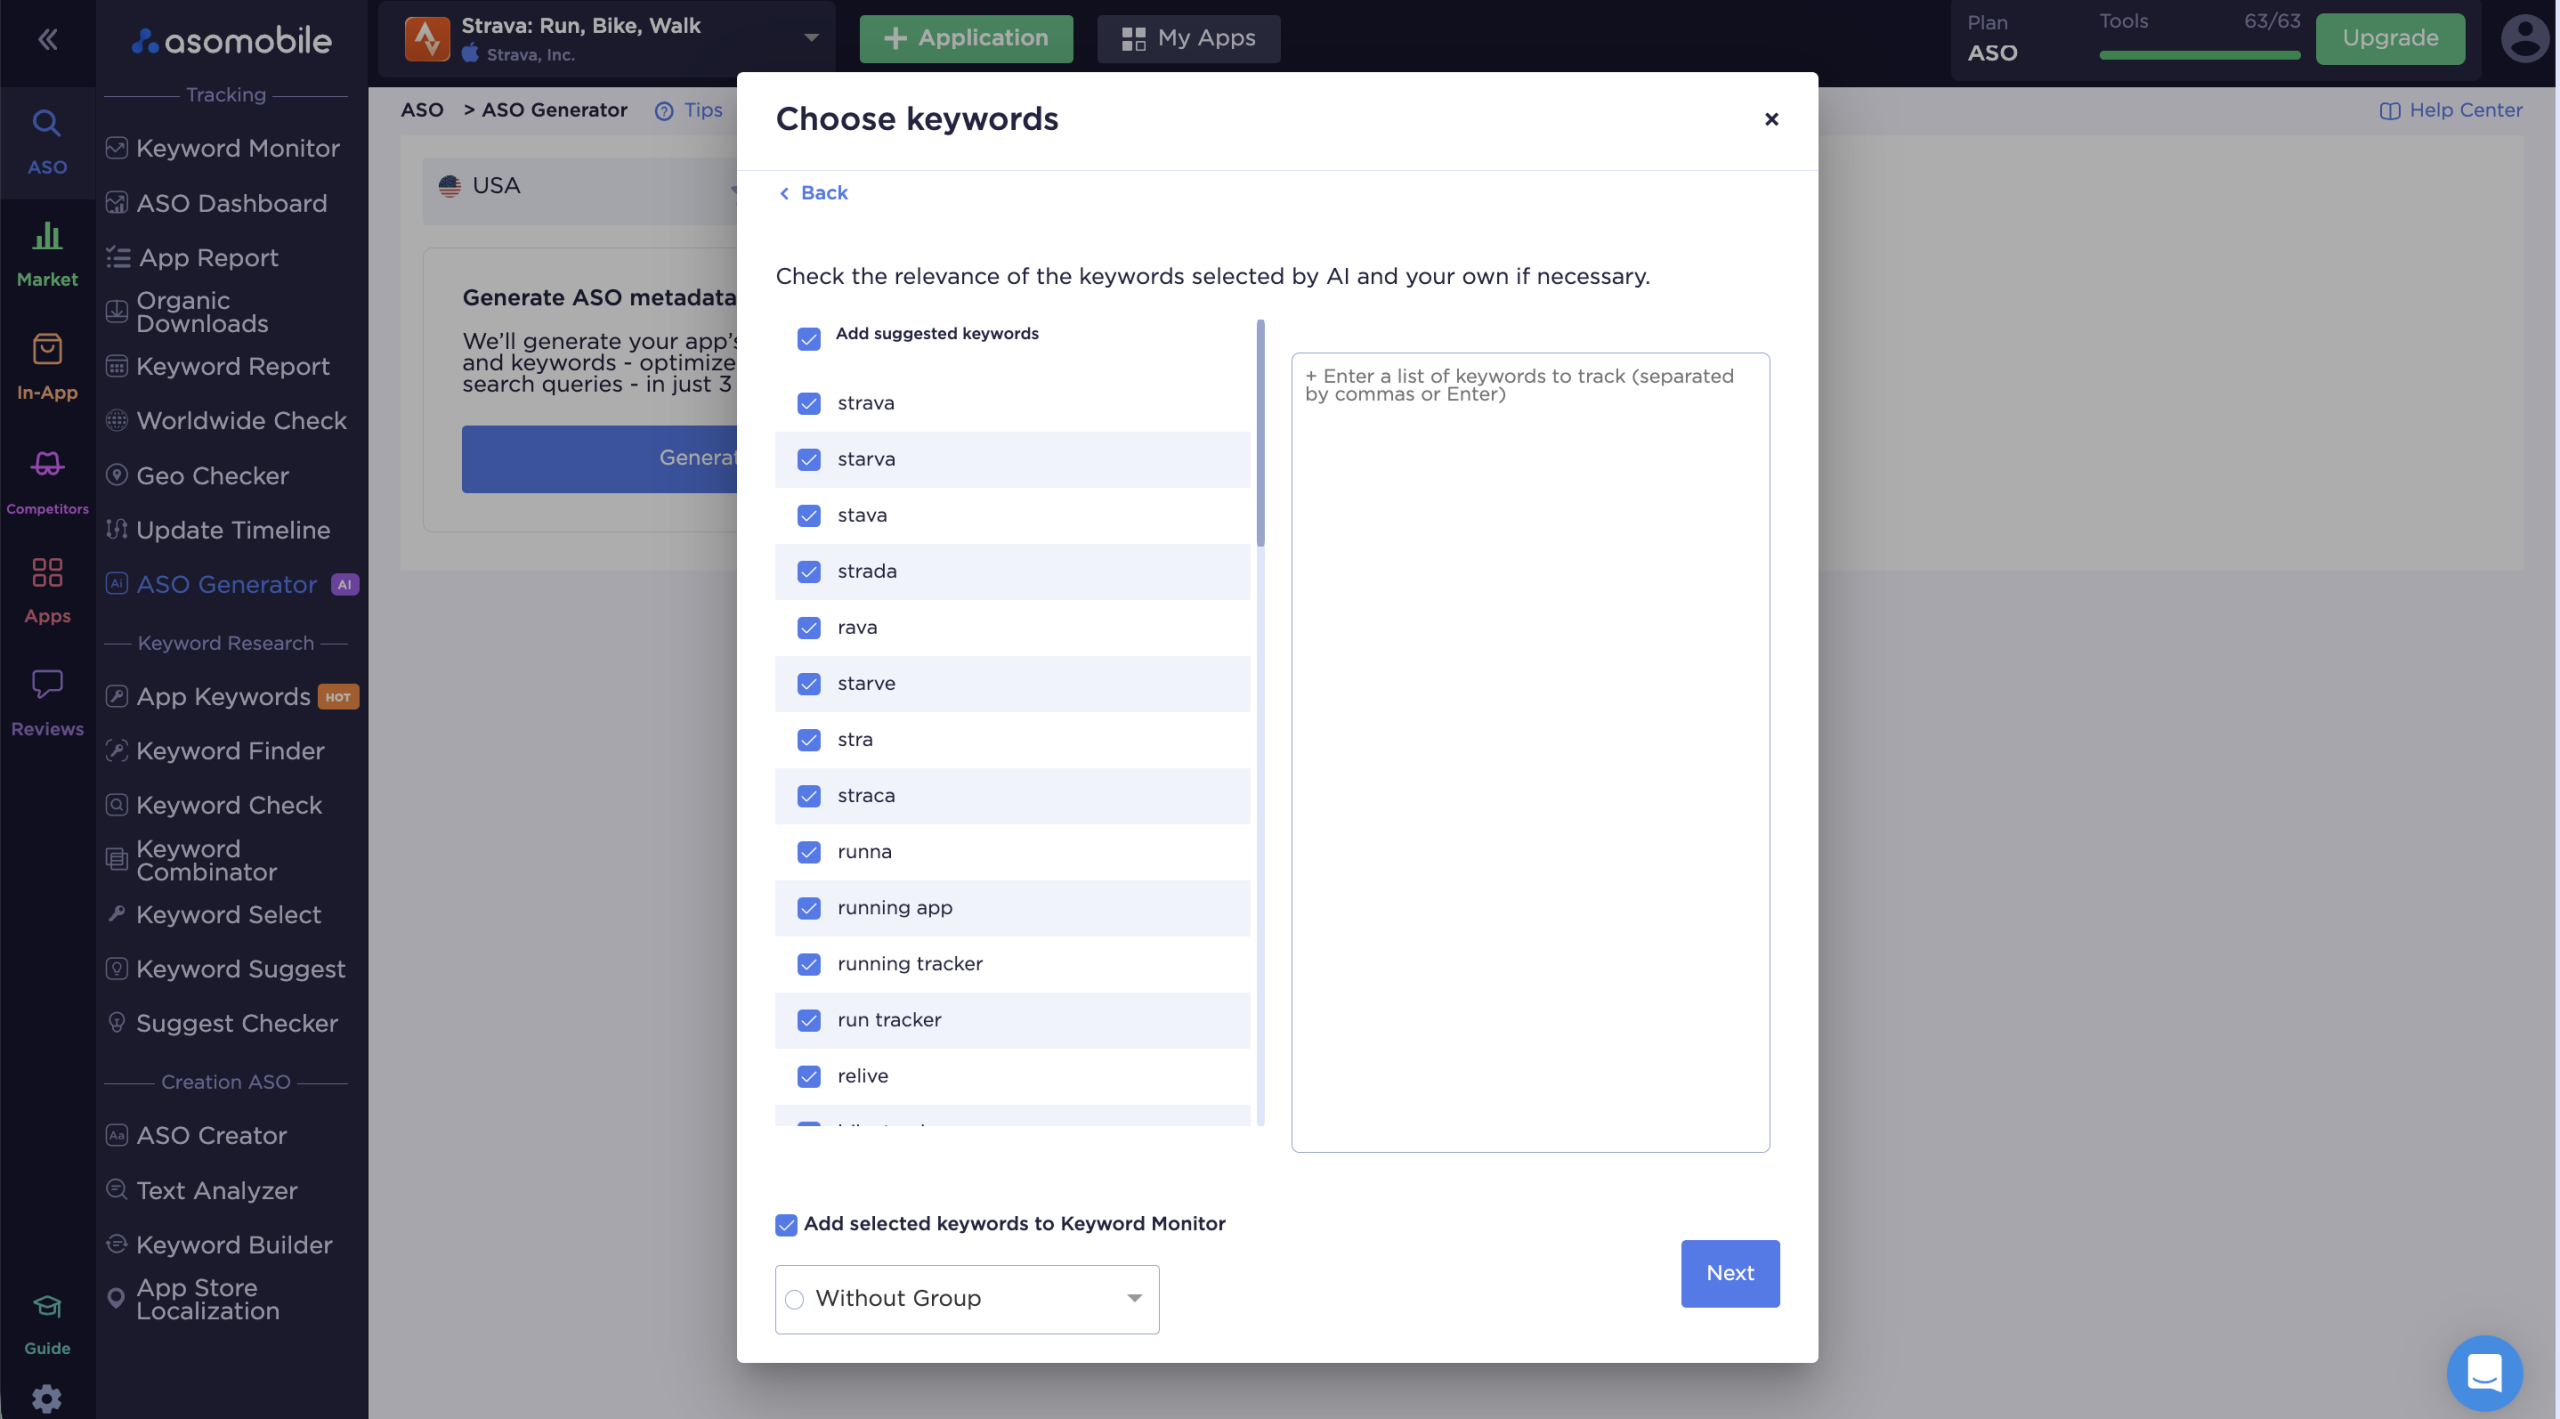
Task: Click the App Report list icon
Action: [x=118, y=258]
